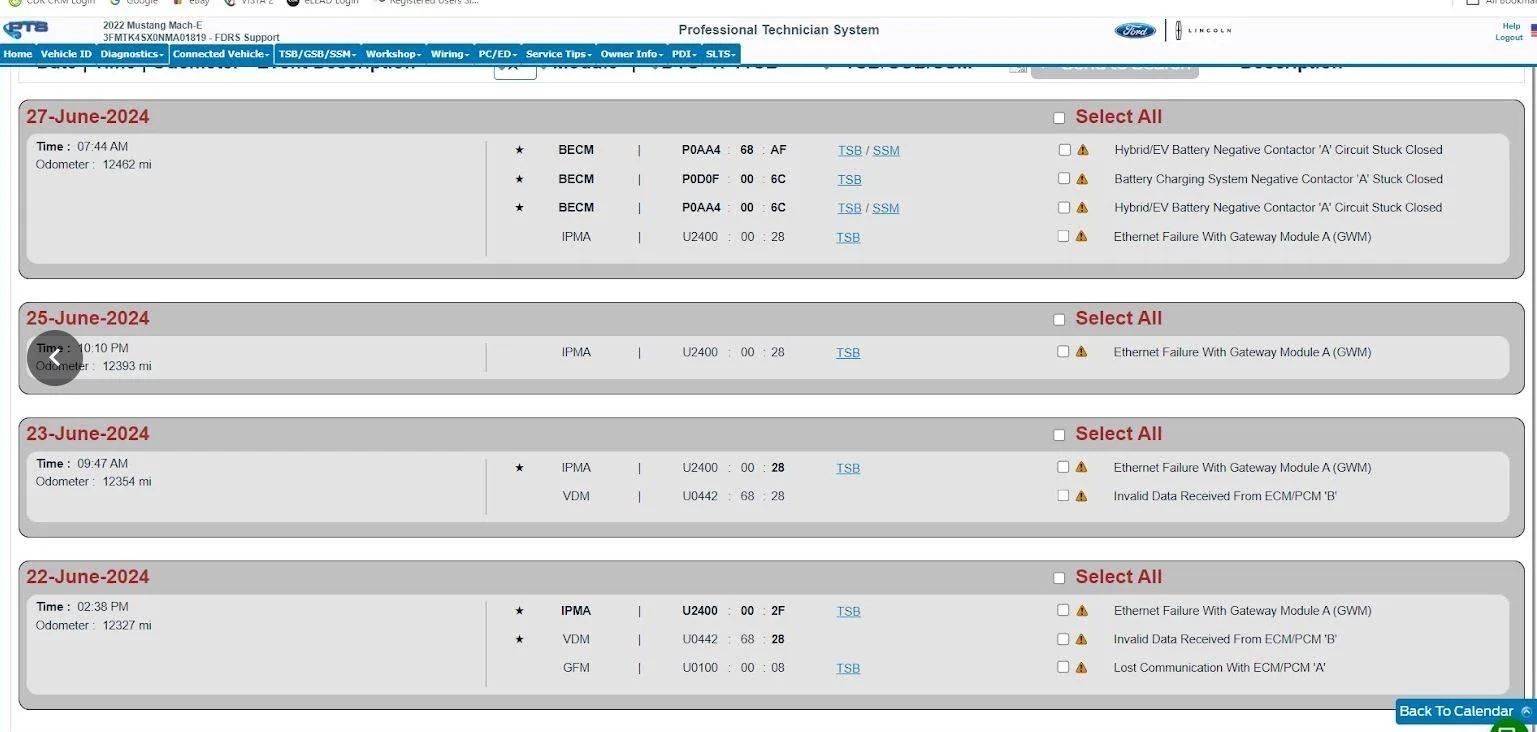Check the 25-June Ethernet Failure checkbox
1537x732 pixels.
point(1063,351)
